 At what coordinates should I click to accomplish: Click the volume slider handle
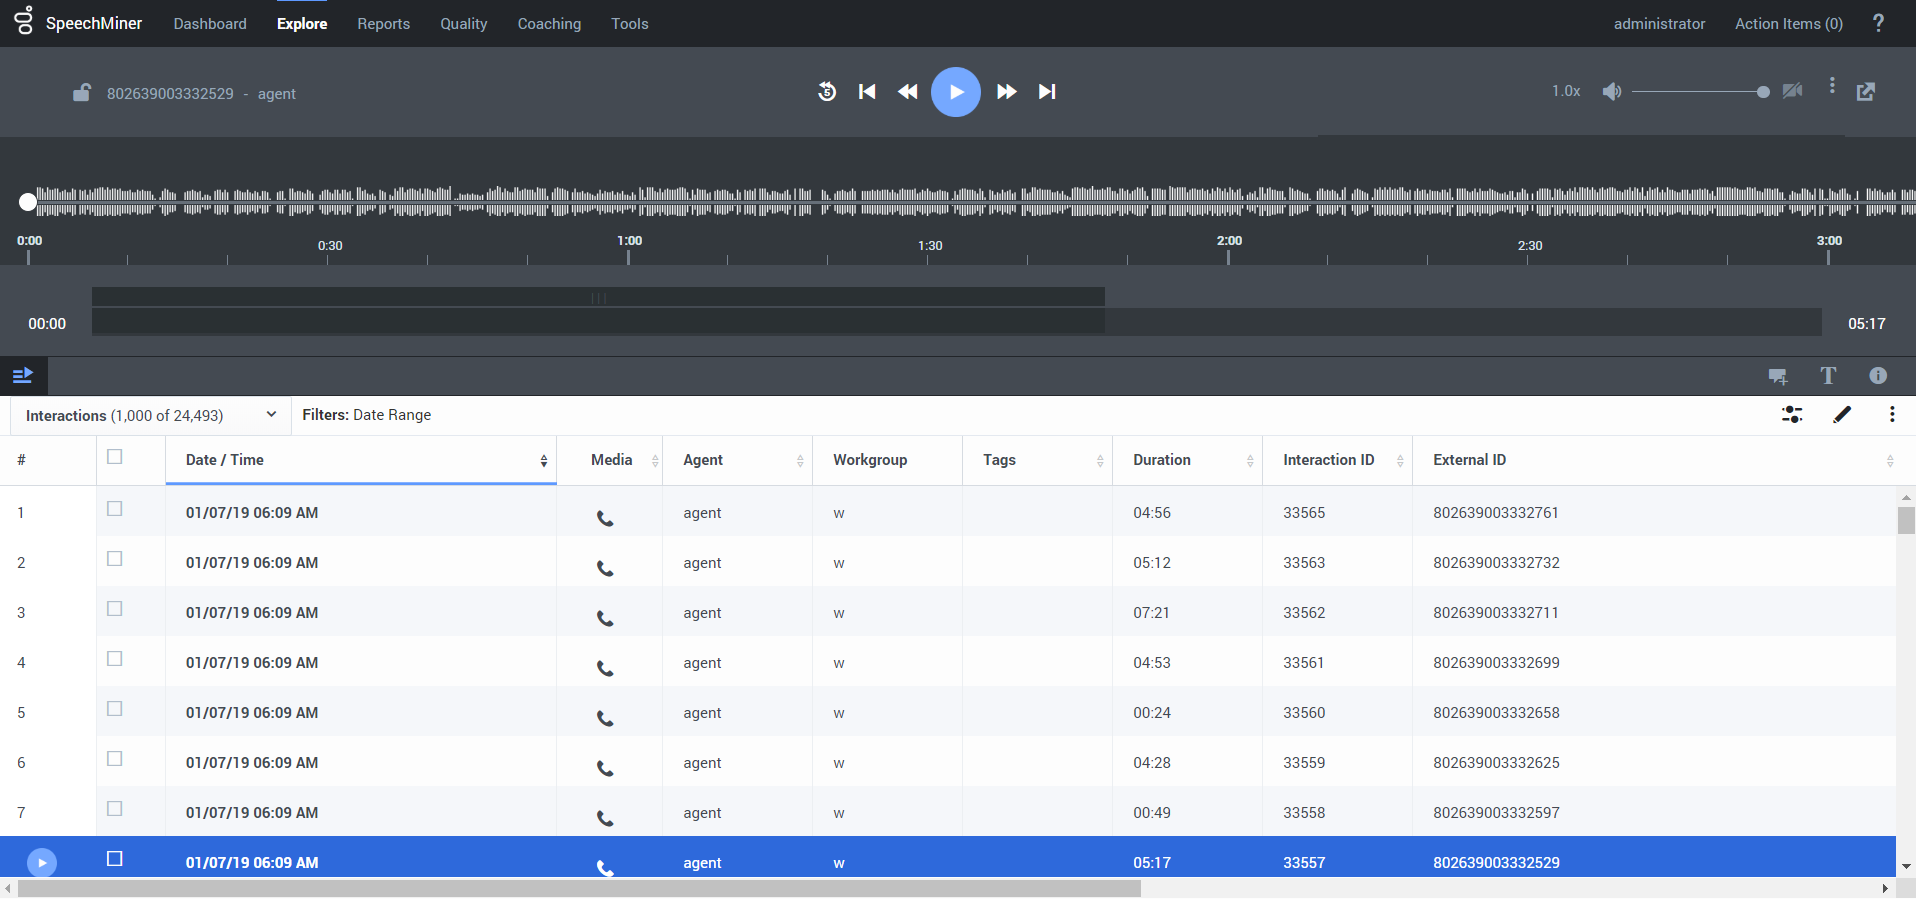[1763, 92]
